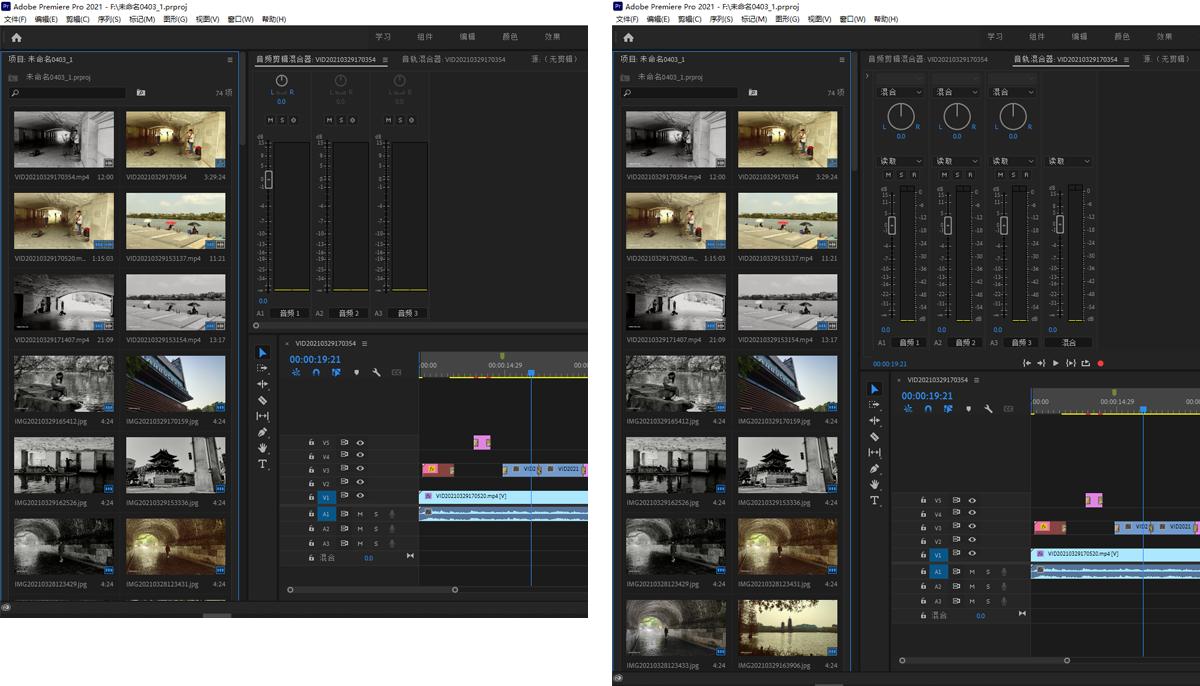This screenshot has width=1200, height=686.
Task: Expand effects section arrow in track mixer
Action: (867, 76)
